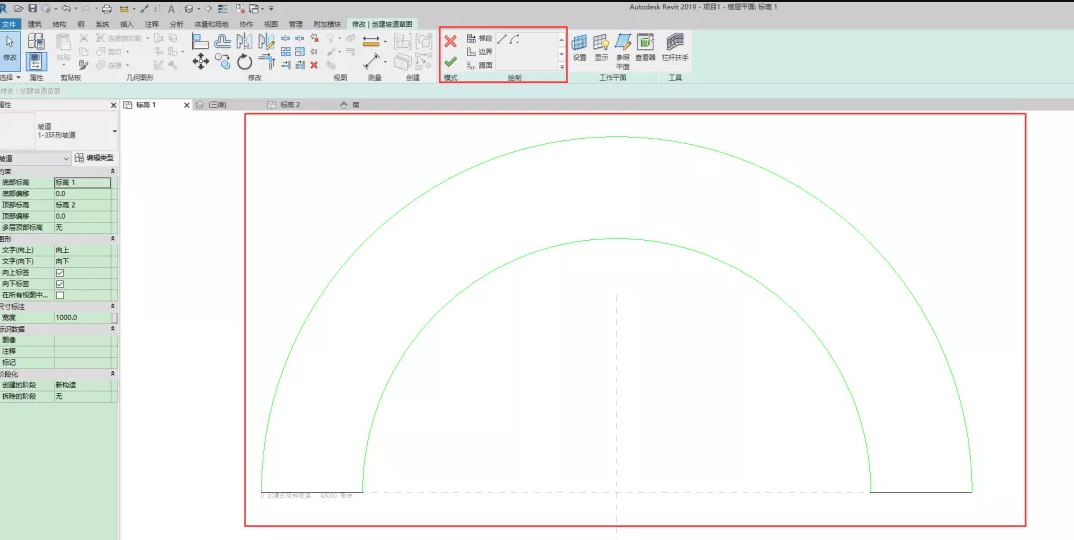Click the red X cancel edit mode button
The width and height of the screenshot is (1074, 540).
pos(450,41)
